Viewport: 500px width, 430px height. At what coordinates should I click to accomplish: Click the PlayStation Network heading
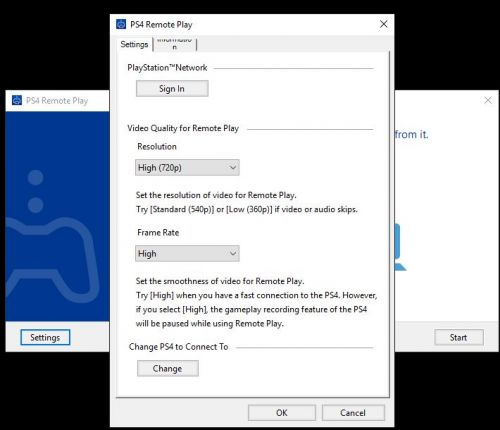167,68
